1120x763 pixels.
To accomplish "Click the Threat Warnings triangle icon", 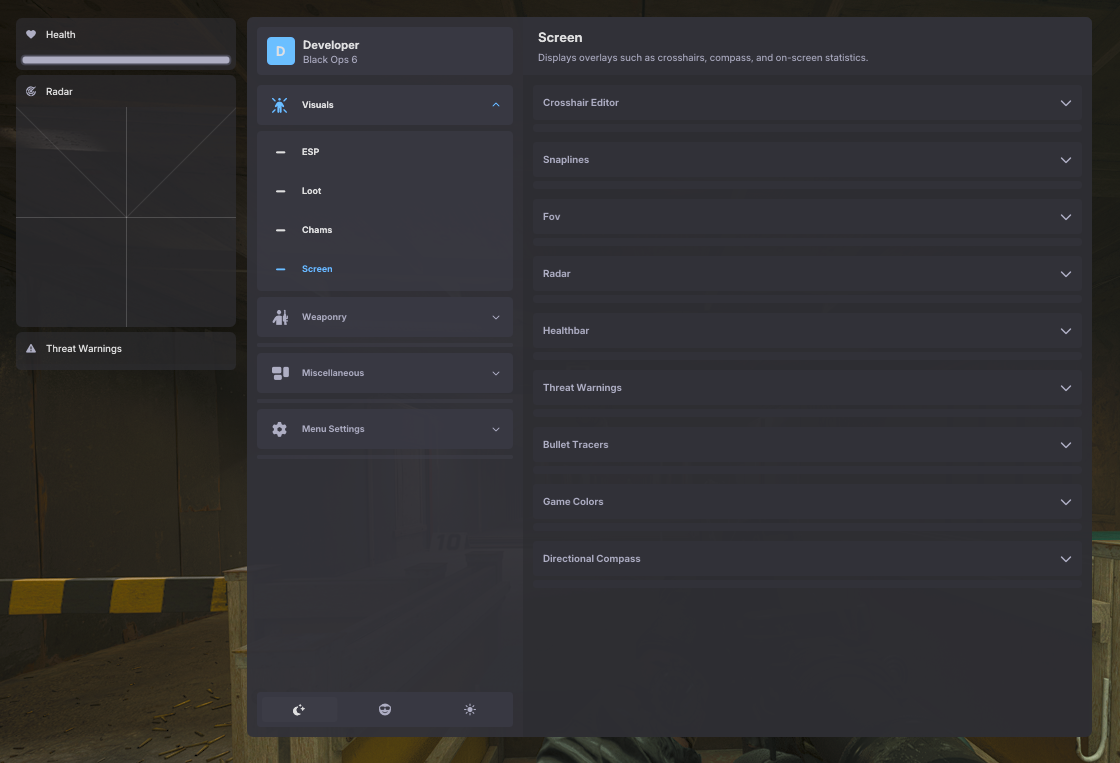I will tap(31, 349).
